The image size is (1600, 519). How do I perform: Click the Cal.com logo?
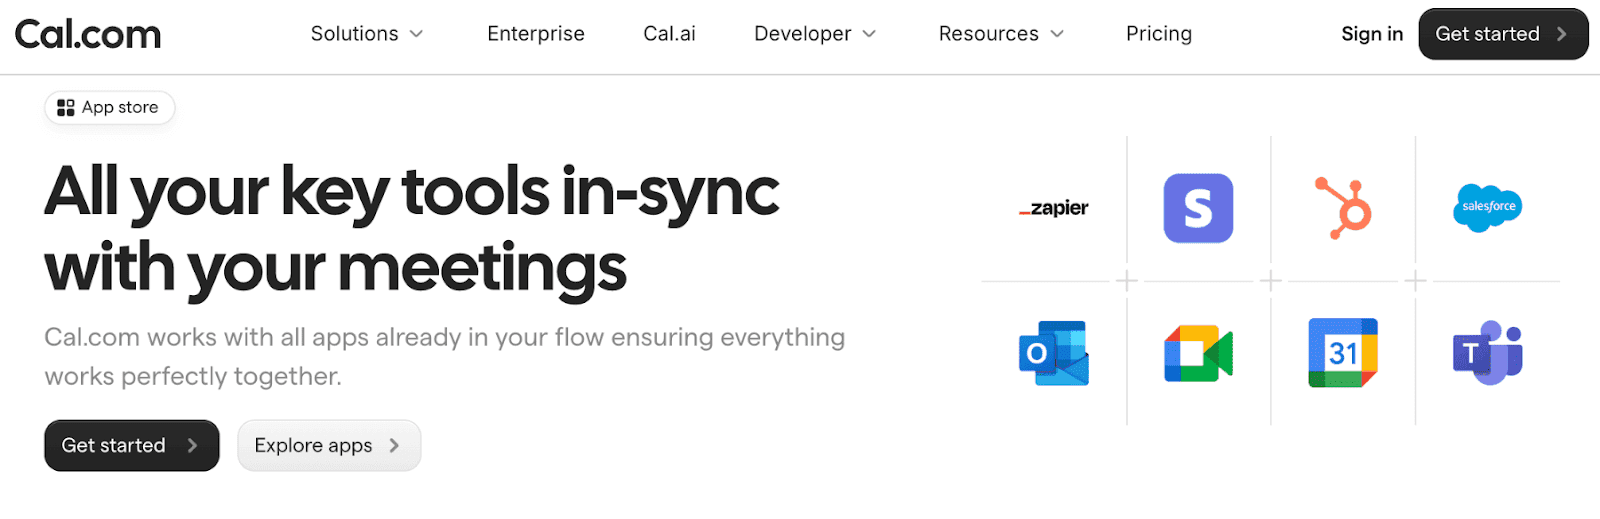(88, 35)
